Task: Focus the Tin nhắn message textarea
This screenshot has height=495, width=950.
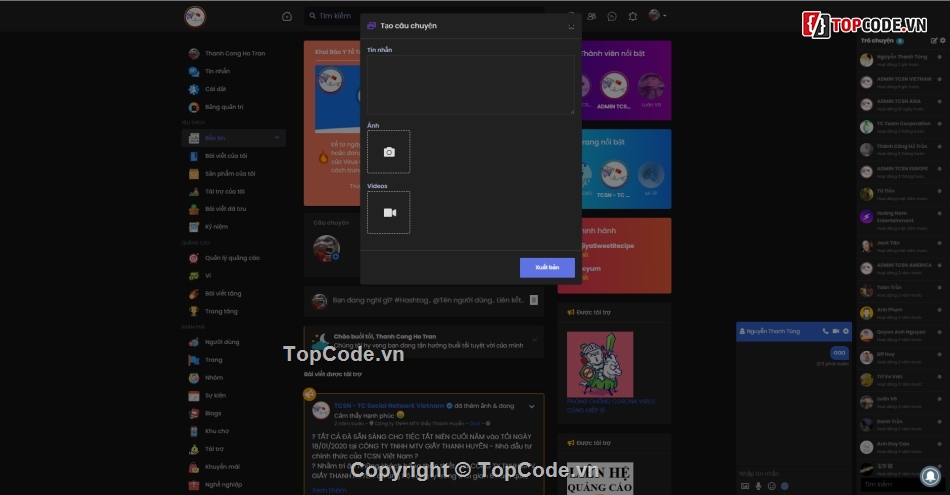Action: 471,85
